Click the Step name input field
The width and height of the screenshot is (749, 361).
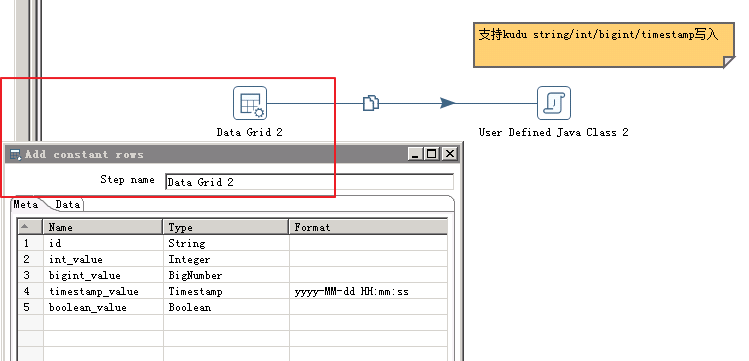(x=309, y=182)
